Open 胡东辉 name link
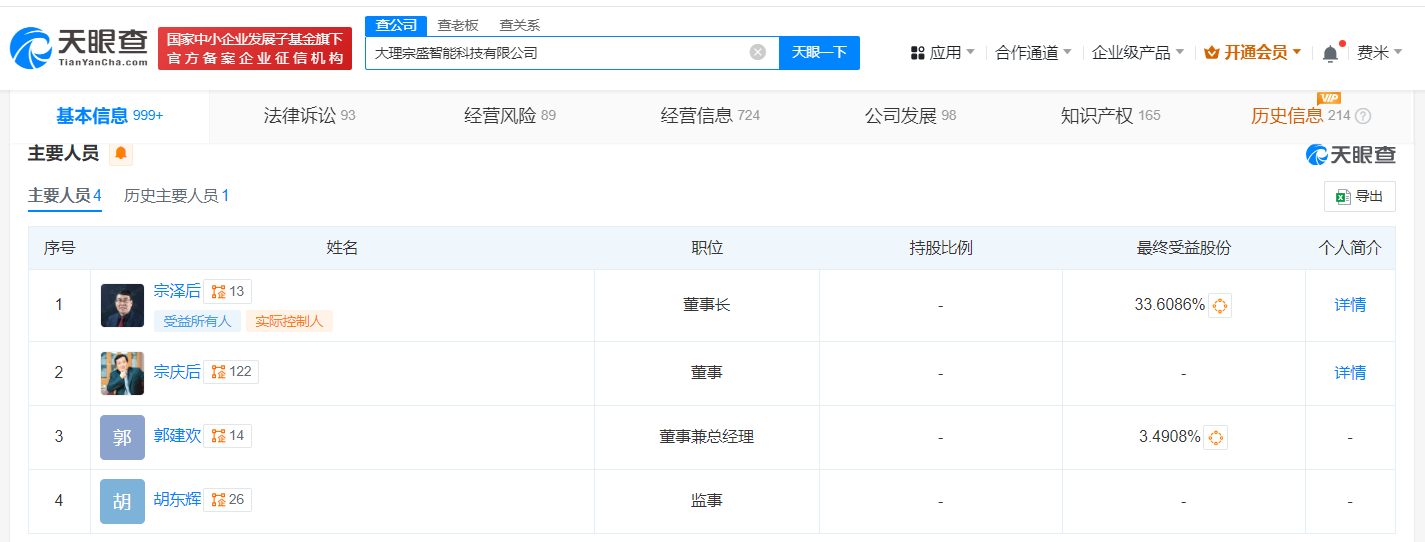Screen dimensions: 1425x542 tap(177, 499)
